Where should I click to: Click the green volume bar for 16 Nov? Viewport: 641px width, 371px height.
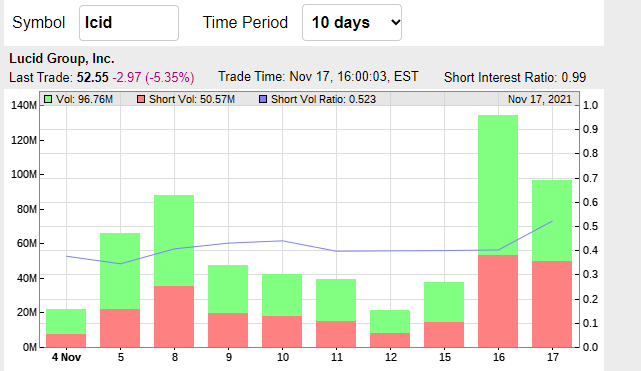[x=498, y=185]
